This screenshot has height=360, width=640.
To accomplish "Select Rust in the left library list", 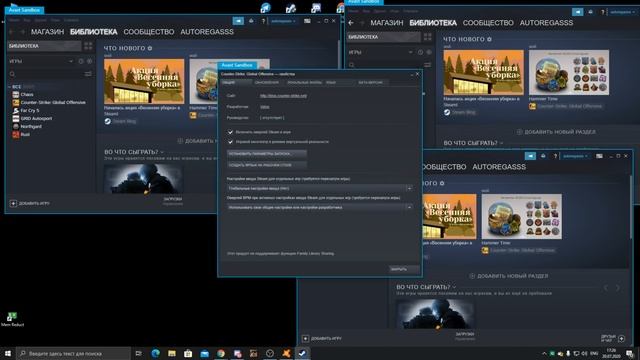I will coord(21,134).
